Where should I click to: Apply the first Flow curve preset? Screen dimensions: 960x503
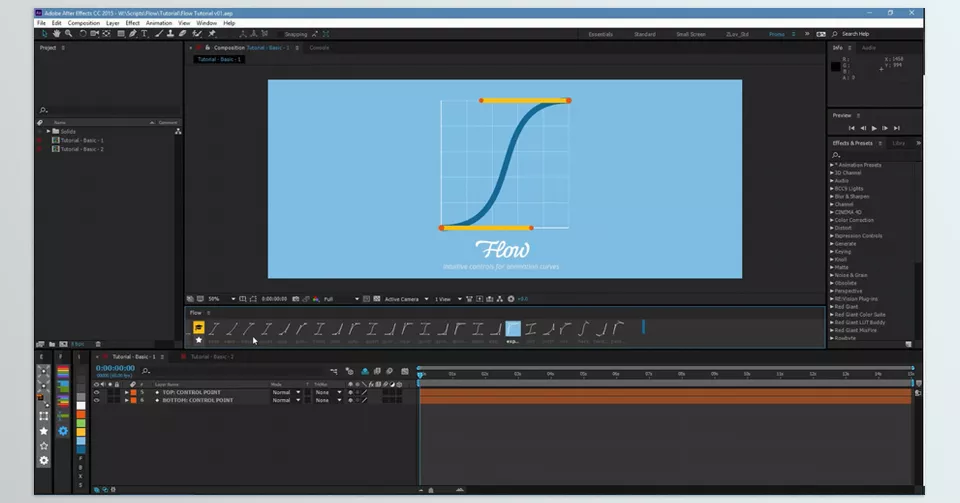[214, 329]
